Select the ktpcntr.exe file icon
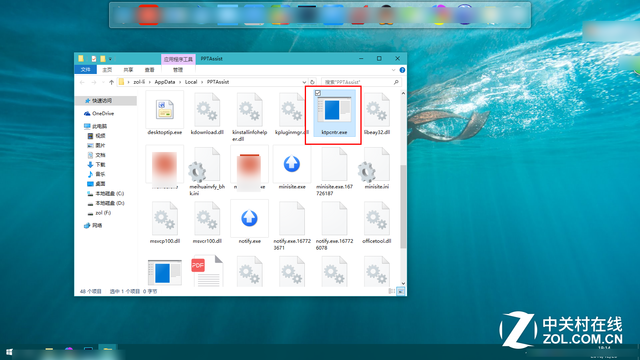640x360 pixels. click(334, 110)
